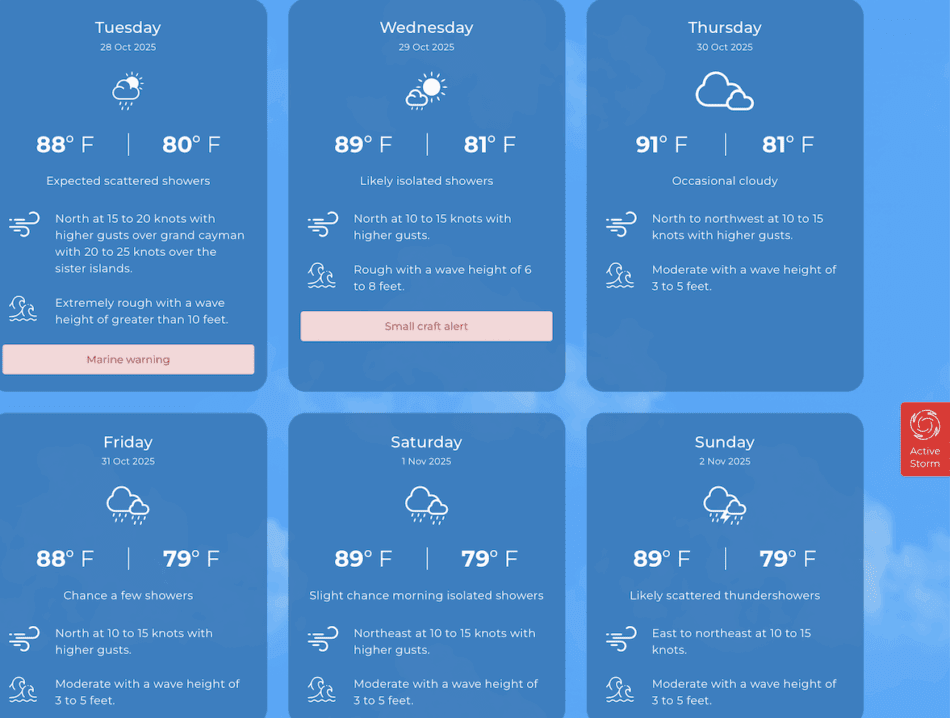Click Sunday's 79° F low temperature
The height and width of the screenshot is (718, 950).
click(788, 559)
